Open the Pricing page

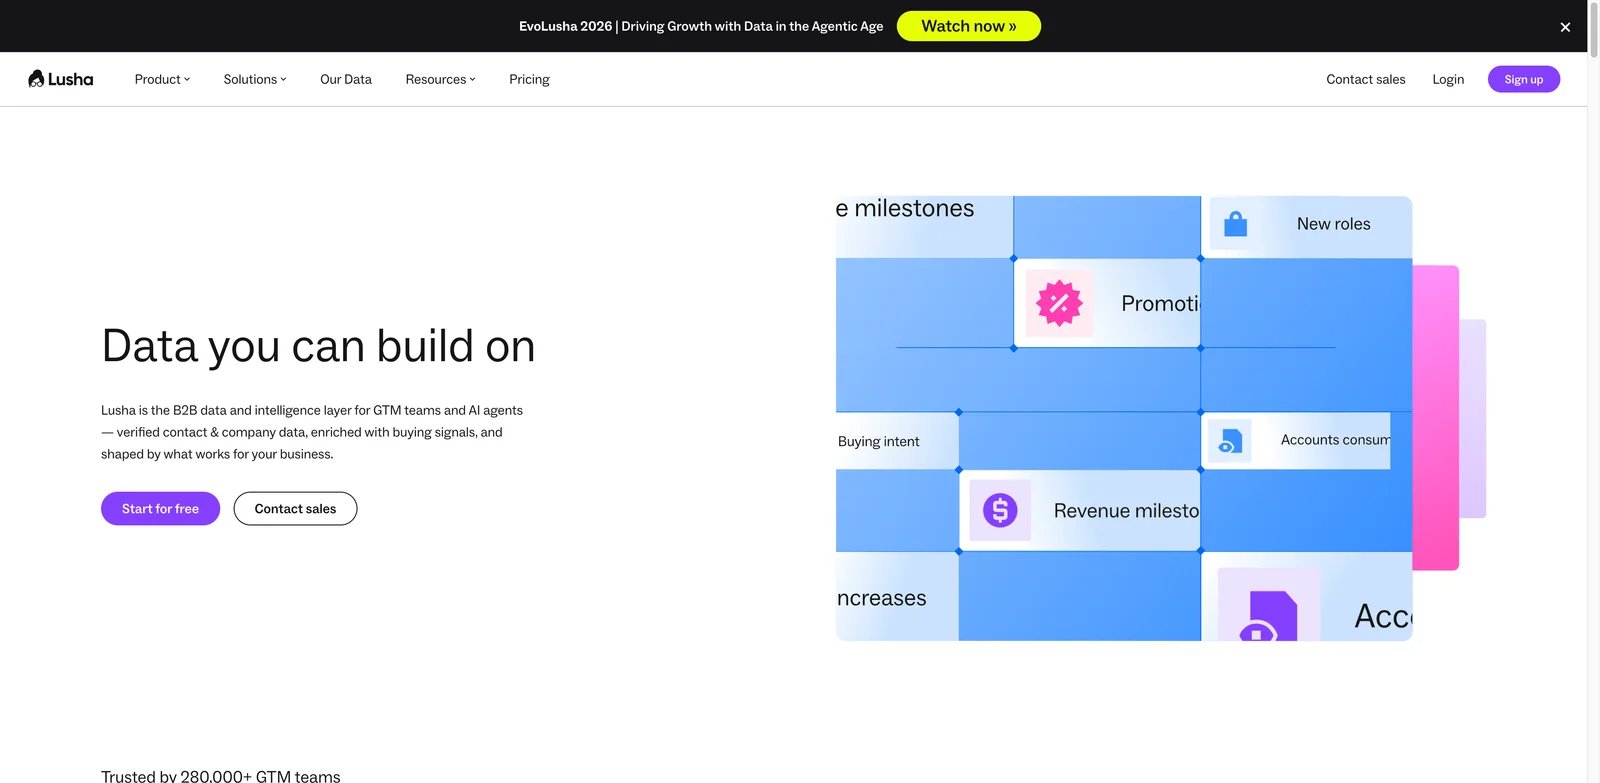[529, 79]
